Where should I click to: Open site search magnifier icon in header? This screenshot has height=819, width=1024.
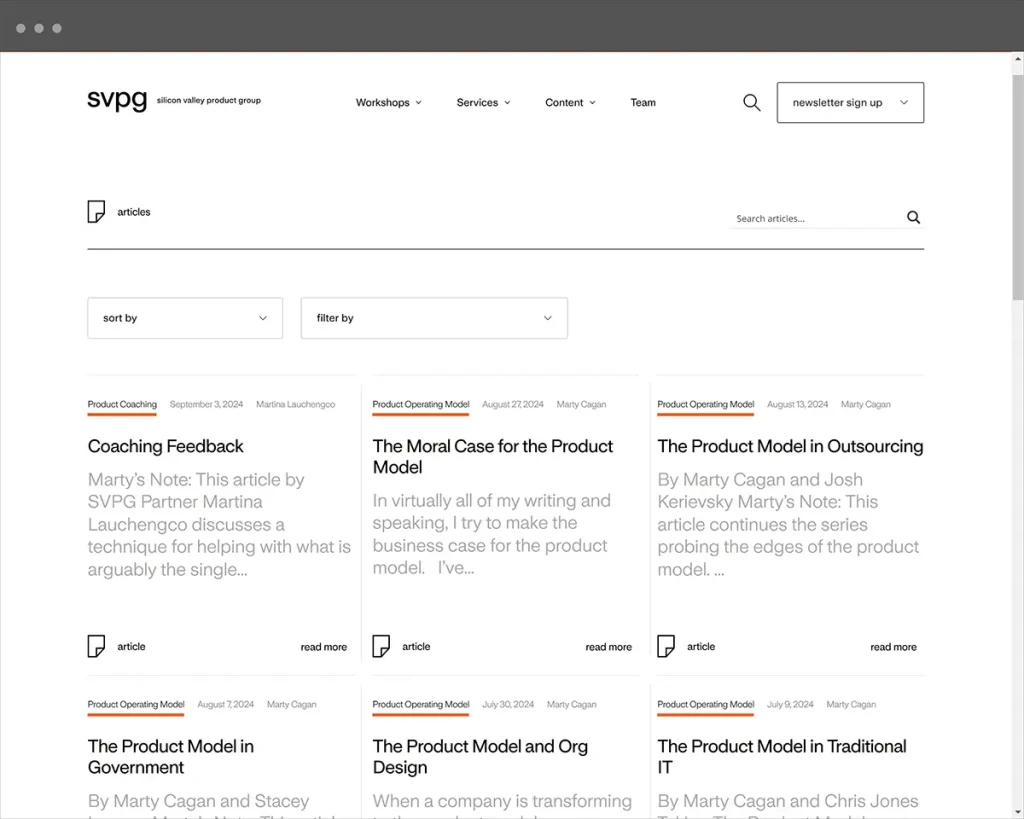pos(752,103)
